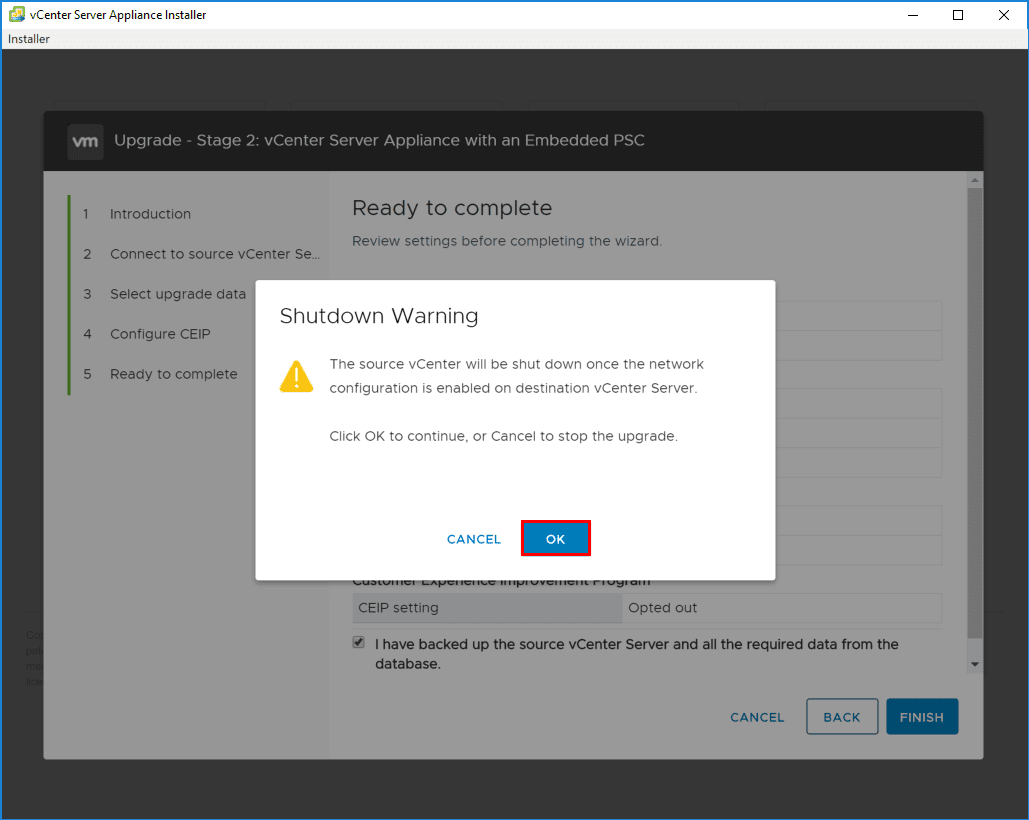Viewport: 1029px width, 820px height.
Task: Open the Installer menu
Action: (x=28, y=39)
